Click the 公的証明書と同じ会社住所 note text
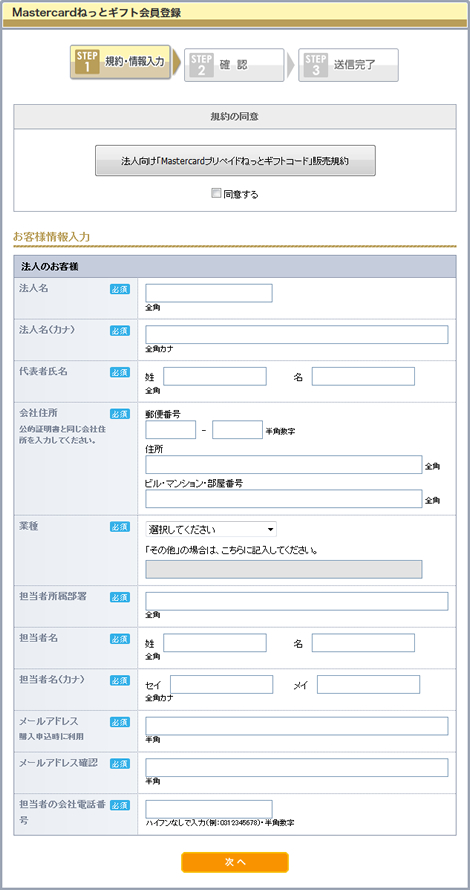The width and height of the screenshot is (470, 890). coord(62,435)
